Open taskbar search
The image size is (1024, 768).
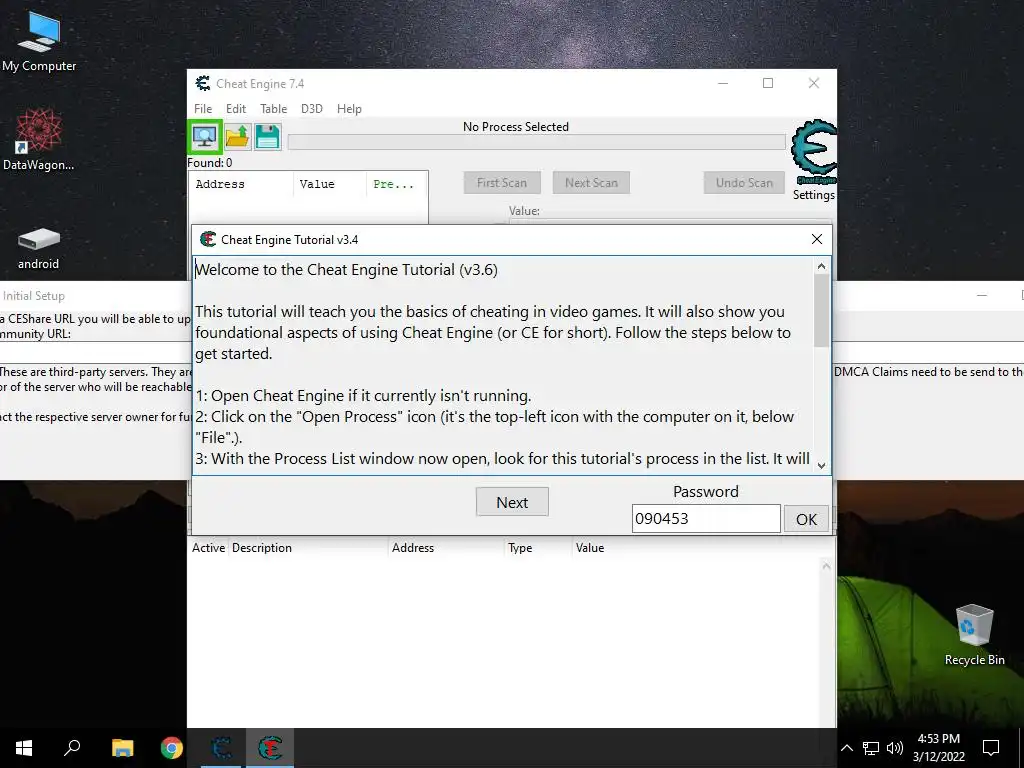(x=72, y=748)
